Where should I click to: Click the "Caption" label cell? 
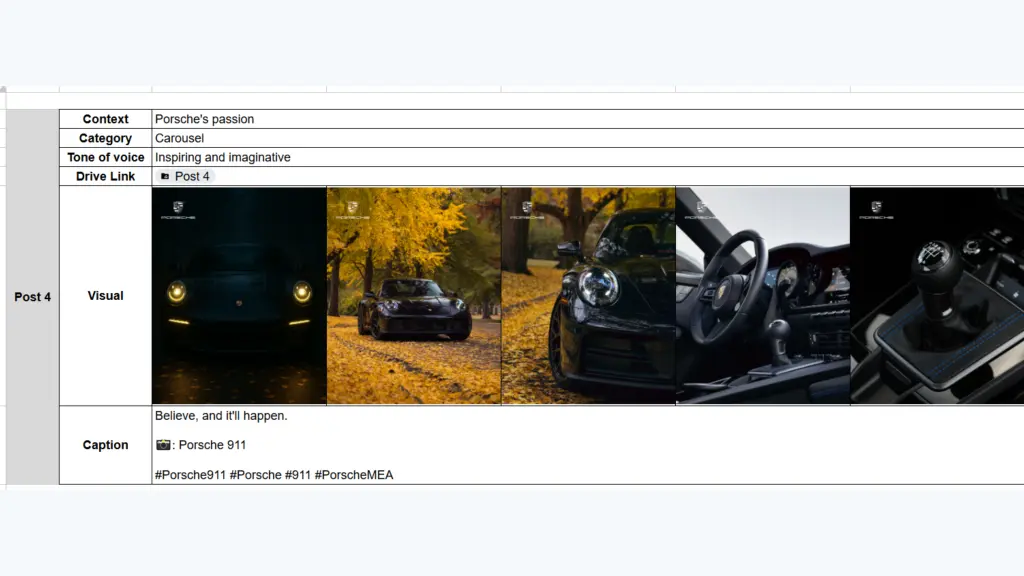pos(105,445)
